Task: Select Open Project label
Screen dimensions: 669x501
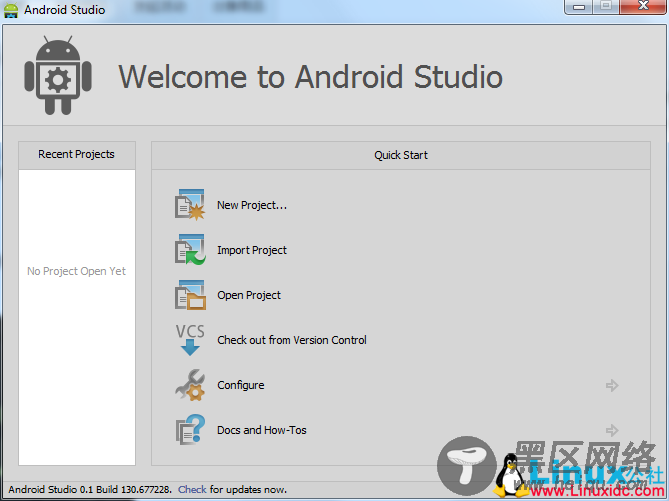Action: pos(249,295)
